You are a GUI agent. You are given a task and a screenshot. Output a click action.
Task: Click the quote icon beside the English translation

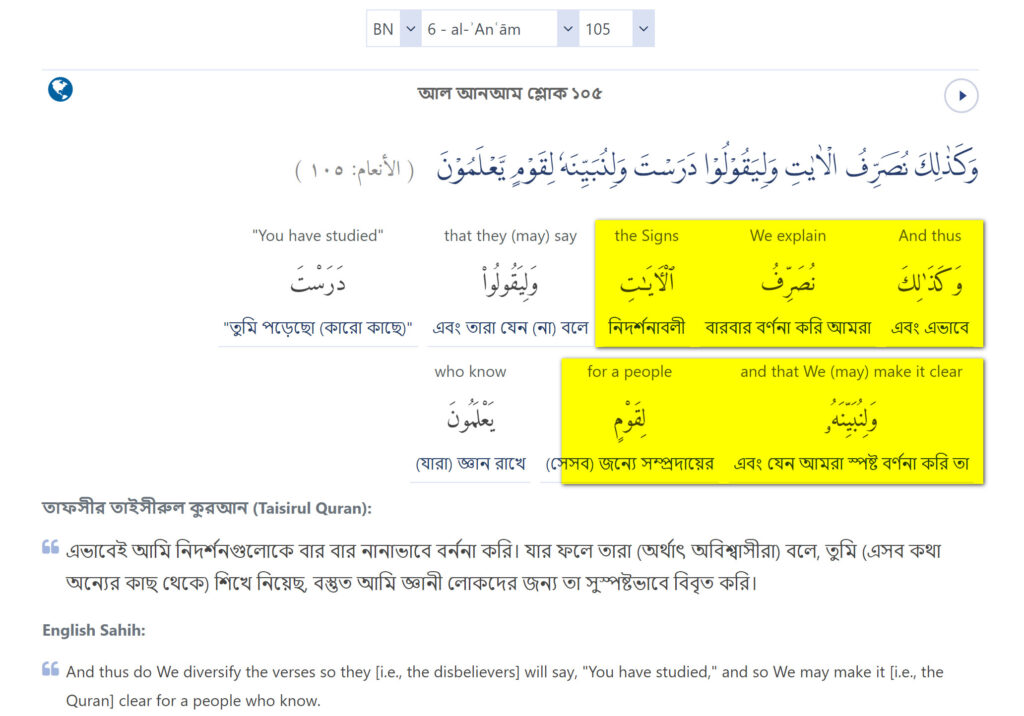[51, 669]
